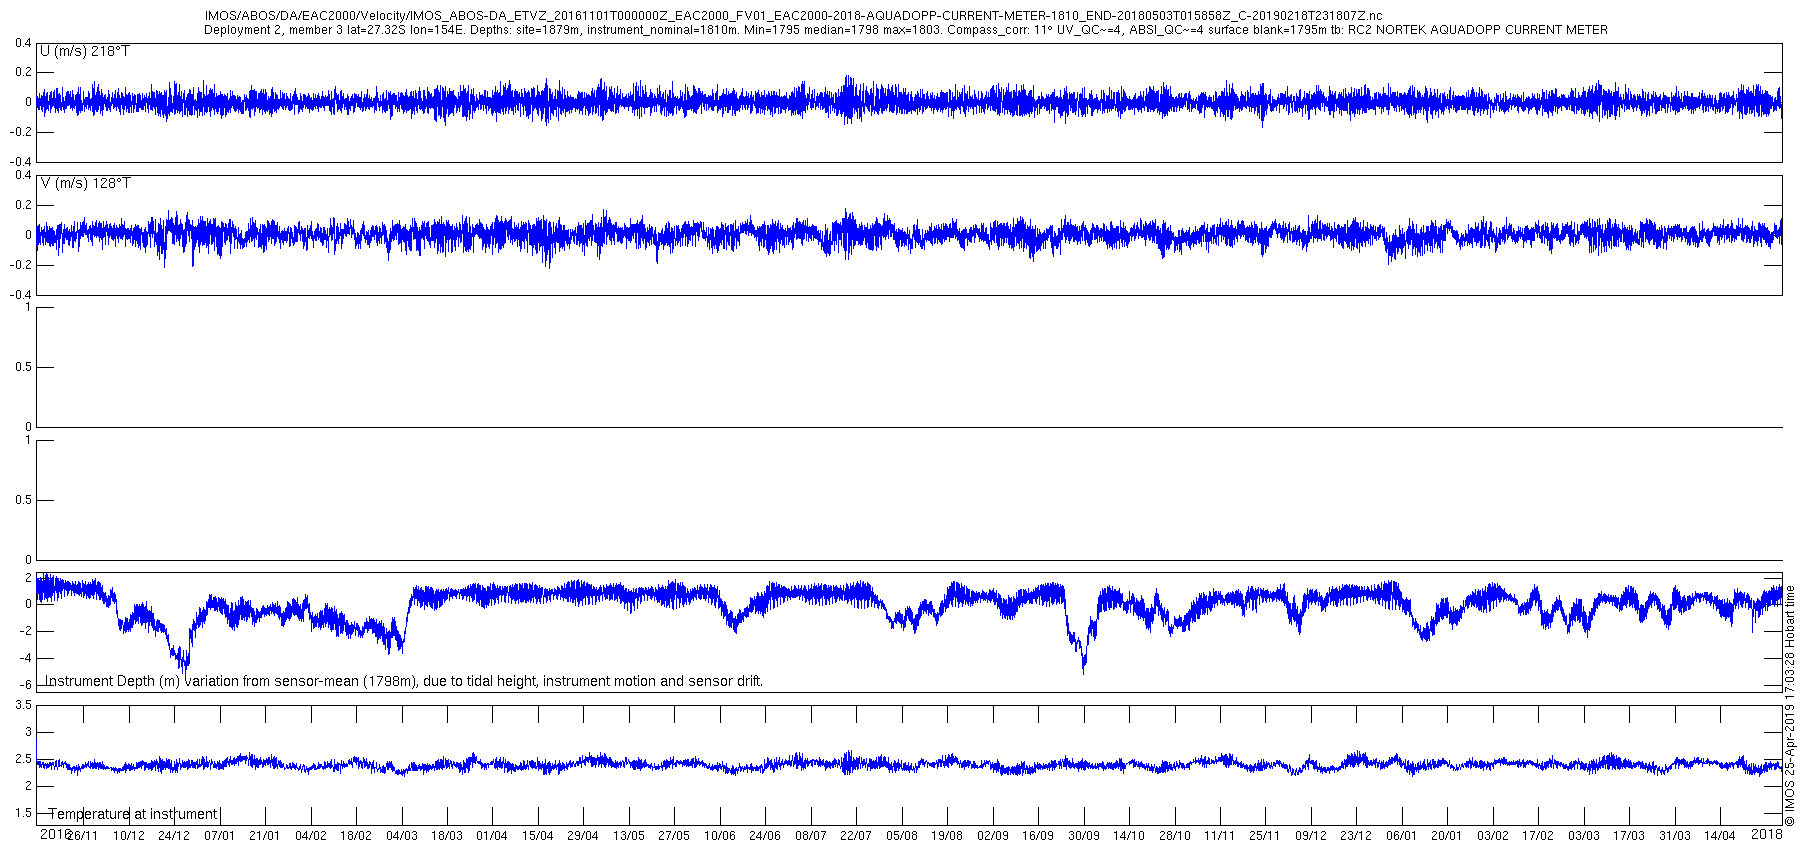
Task: Click the '23/12' date tick label
Action: click(1356, 836)
